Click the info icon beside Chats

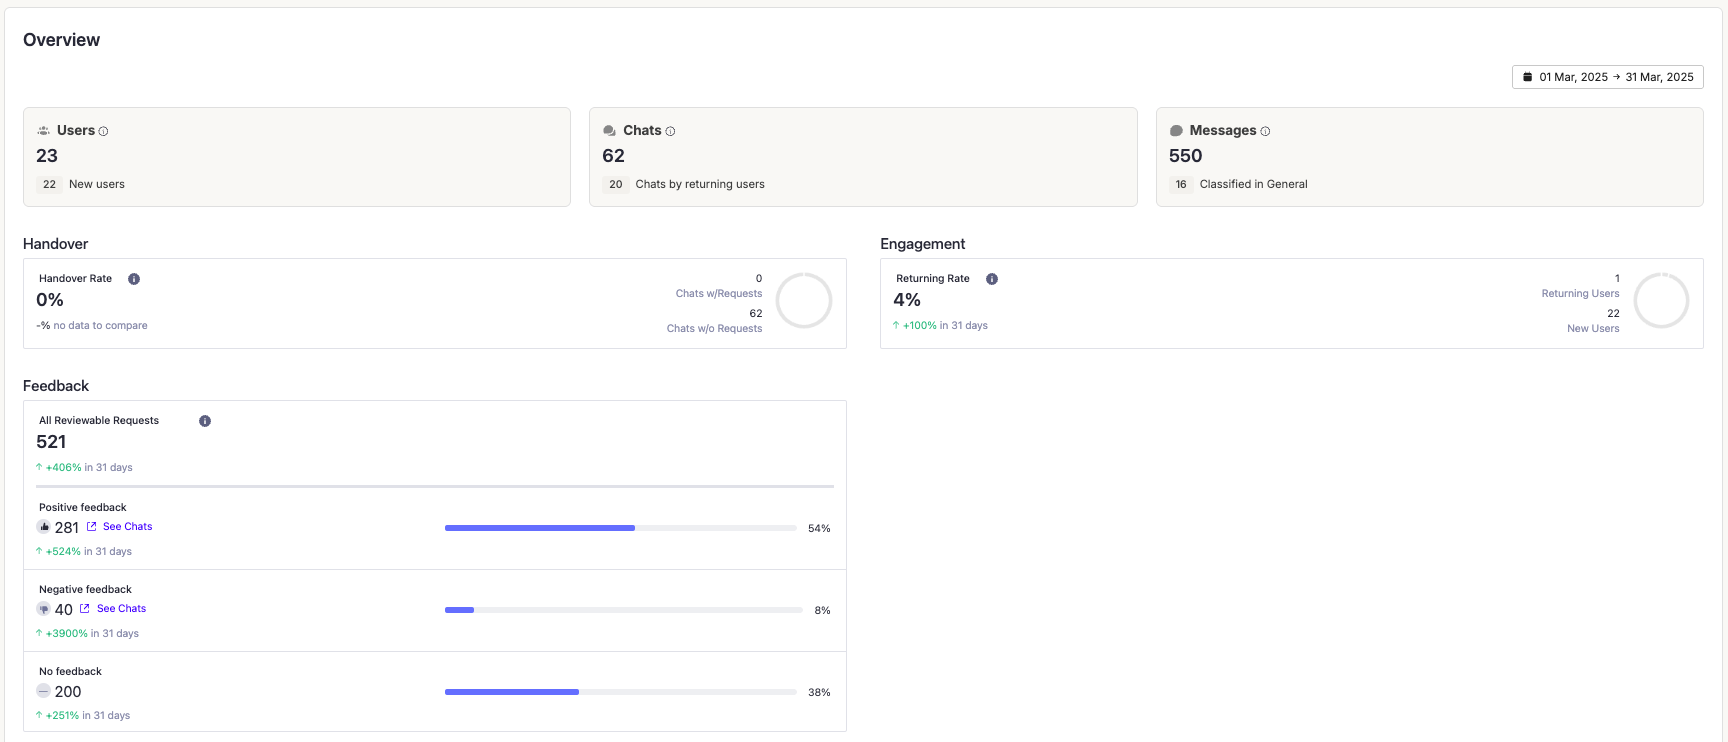click(x=670, y=131)
